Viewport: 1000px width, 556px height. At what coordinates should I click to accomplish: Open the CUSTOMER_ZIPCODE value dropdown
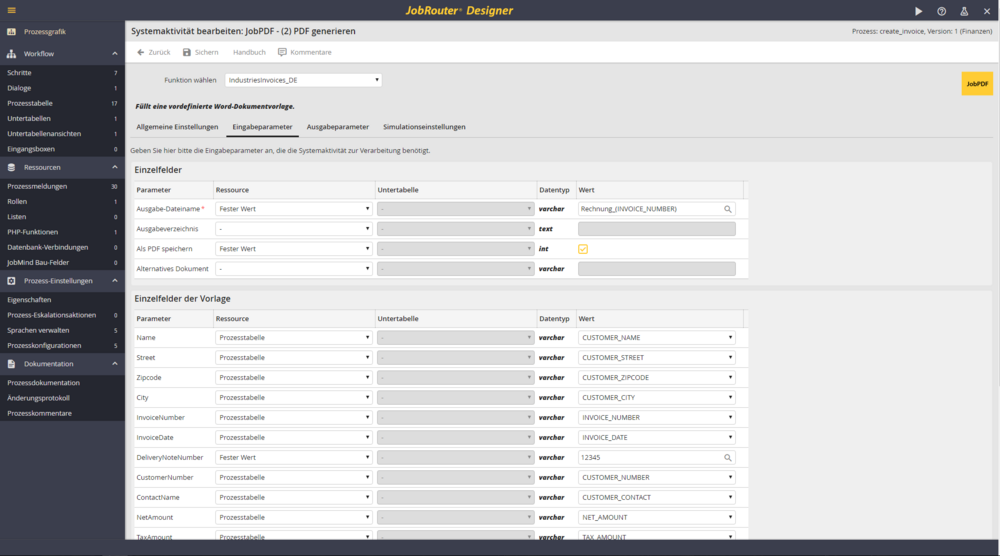[657, 377]
